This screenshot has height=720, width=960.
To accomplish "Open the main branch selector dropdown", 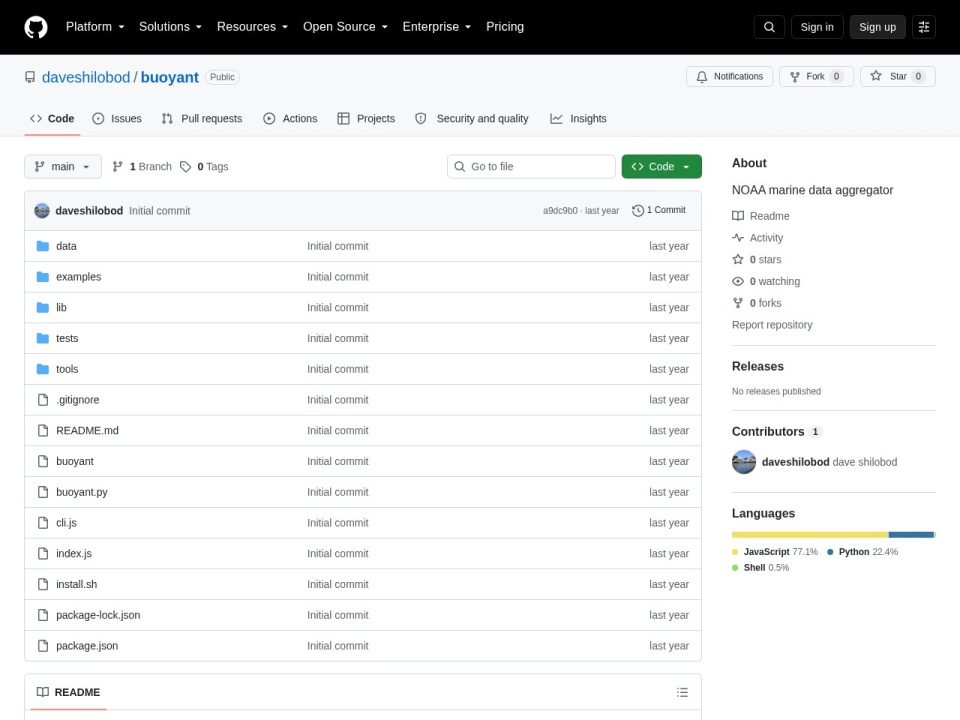I will [62, 167].
